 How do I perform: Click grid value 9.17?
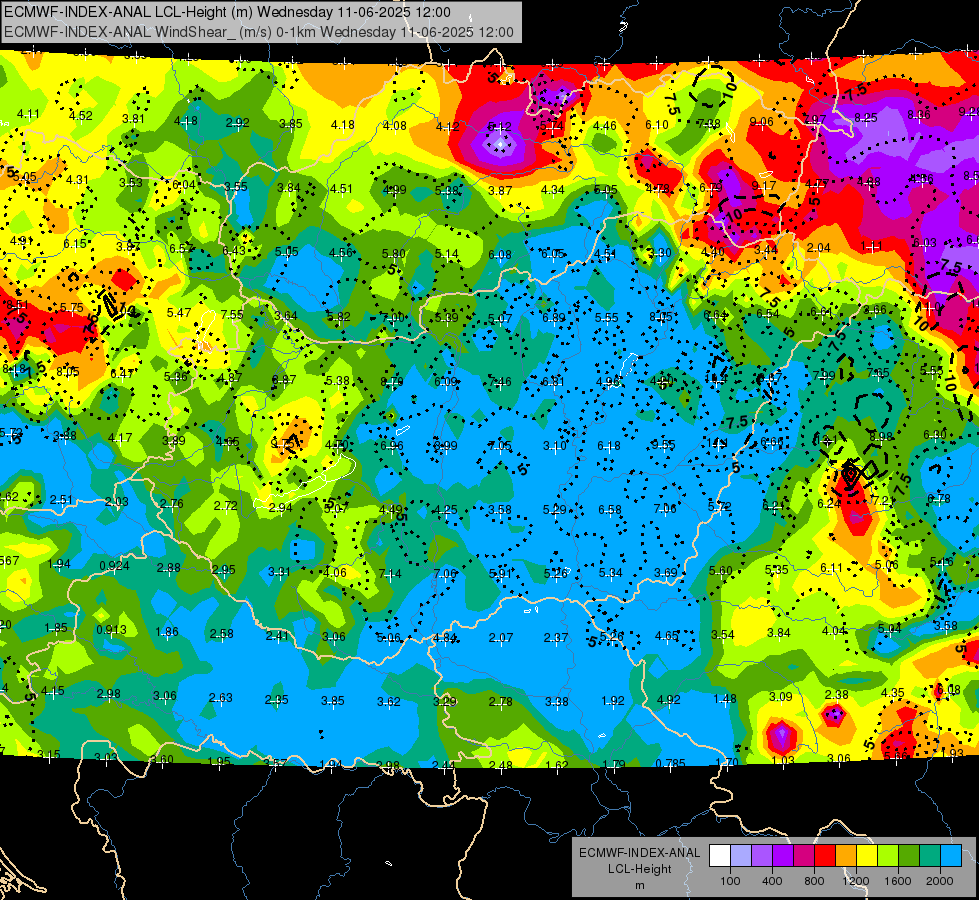pyautogui.click(x=764, y=185)
